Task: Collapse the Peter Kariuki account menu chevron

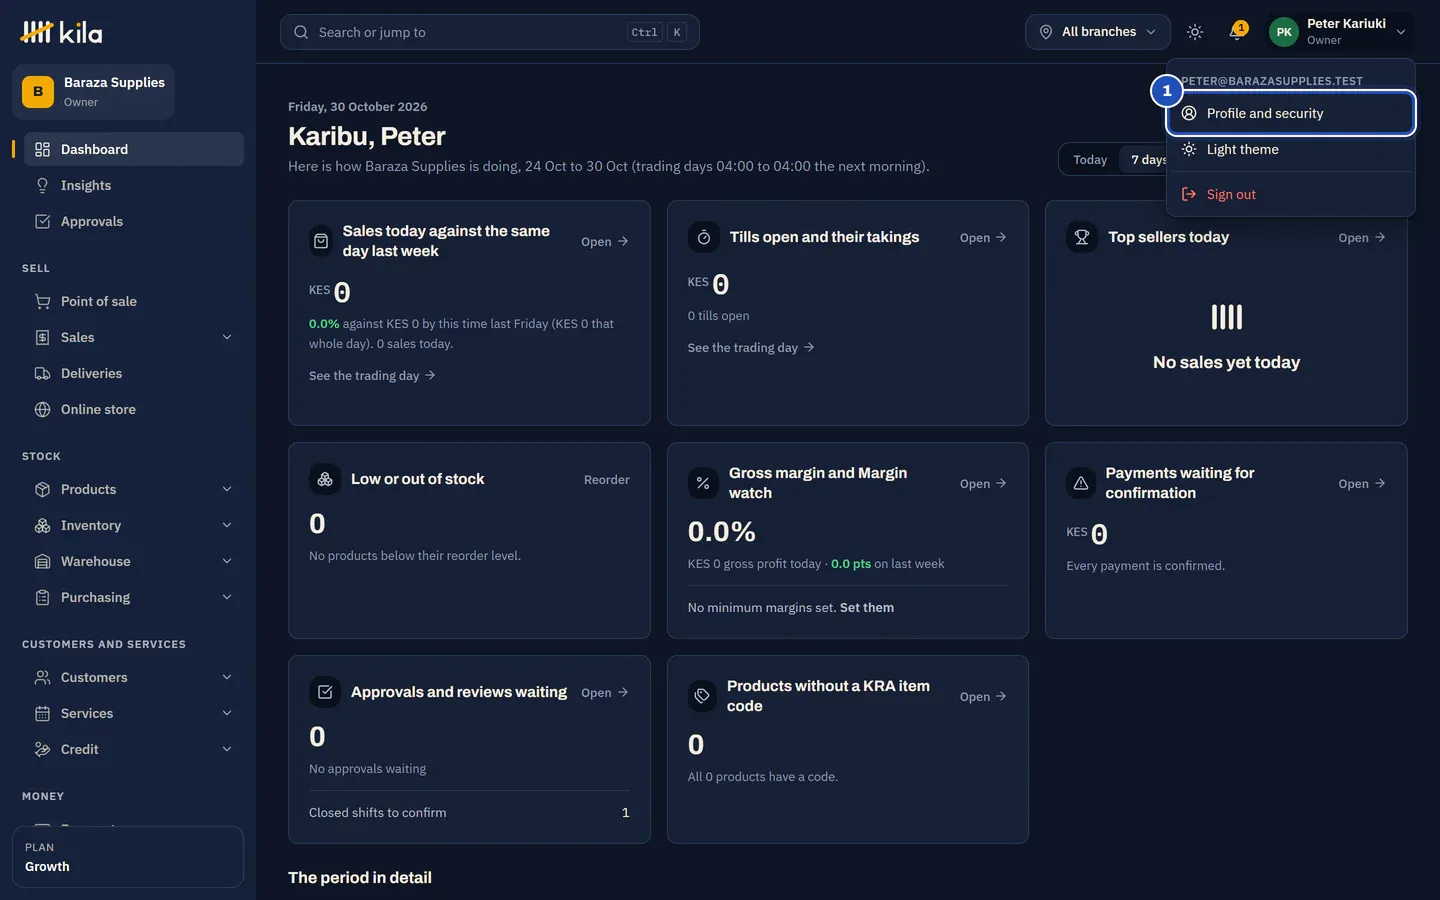Action: [x=1401, y=32]
